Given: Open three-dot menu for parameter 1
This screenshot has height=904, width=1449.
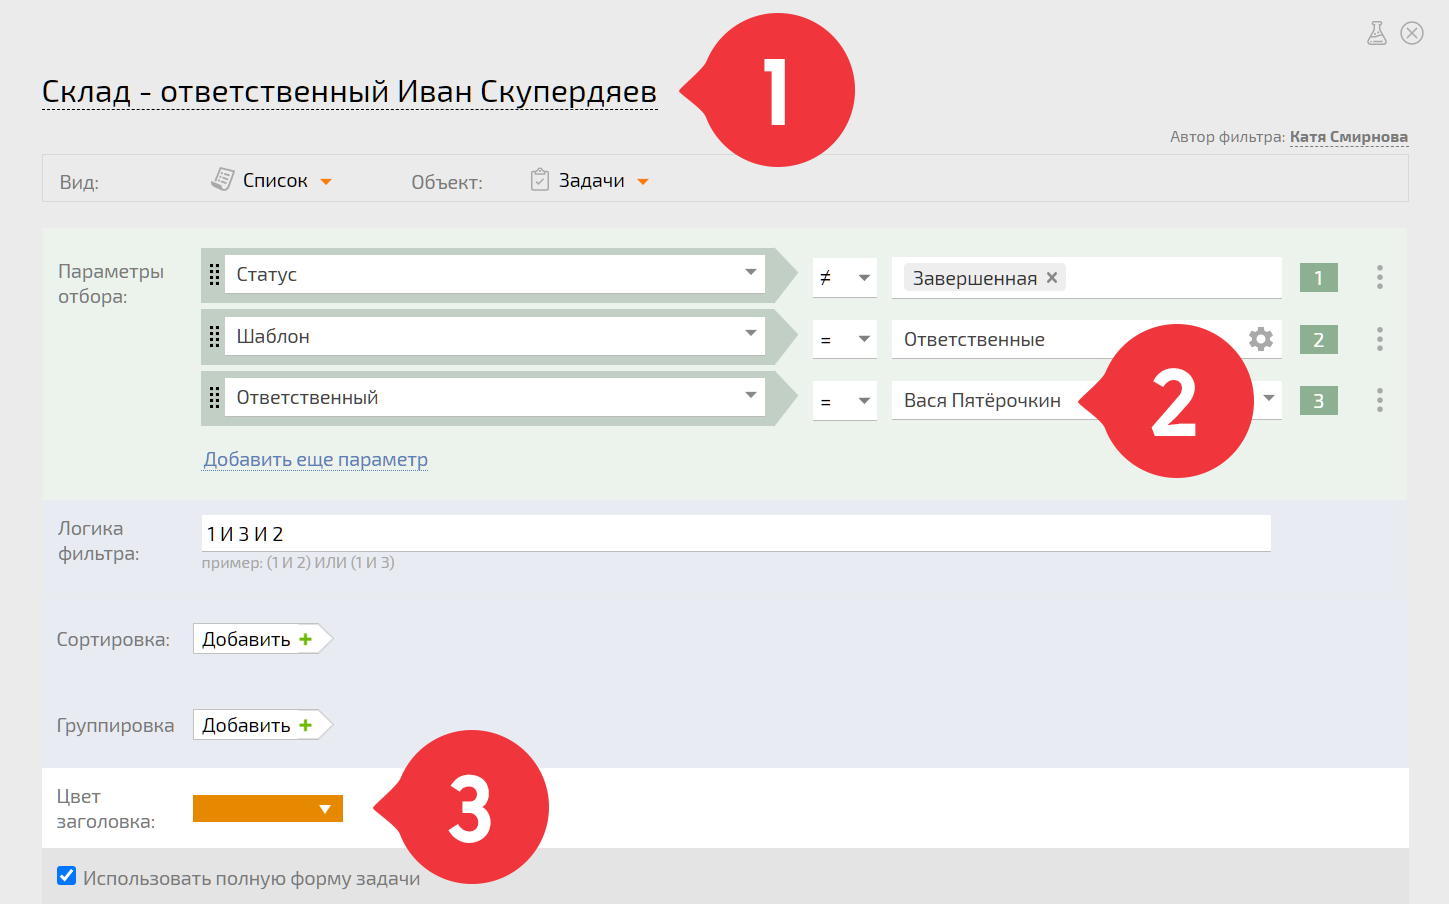Looking at the screenshot, I should (x=1380, y=277).
